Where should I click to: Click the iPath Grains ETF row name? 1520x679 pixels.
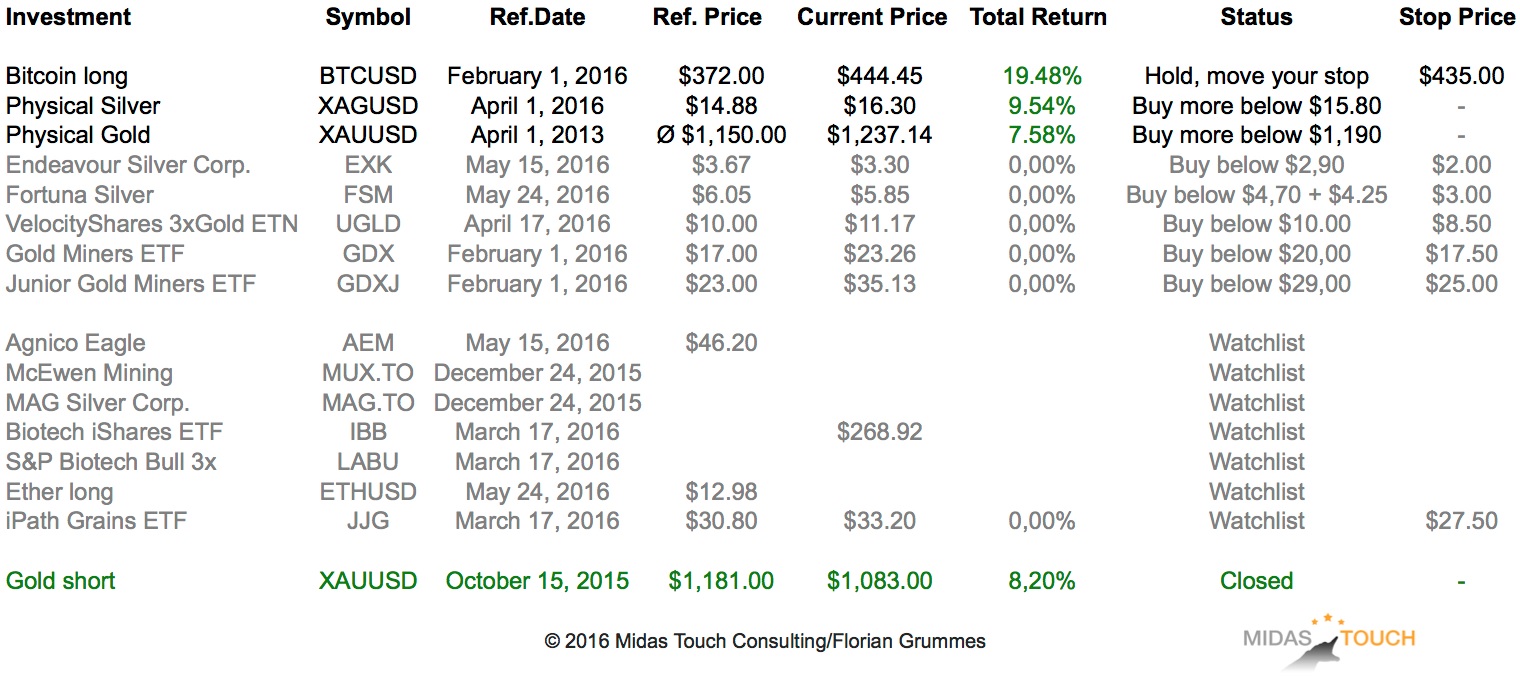[96, 521]
